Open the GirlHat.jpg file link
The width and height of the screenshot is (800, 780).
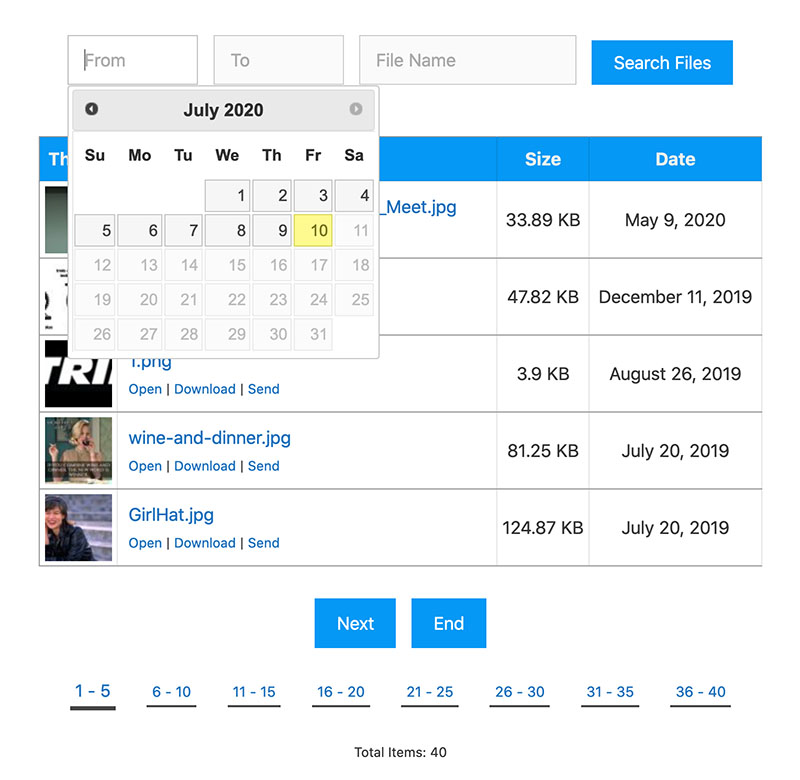[x=171, y=515]
